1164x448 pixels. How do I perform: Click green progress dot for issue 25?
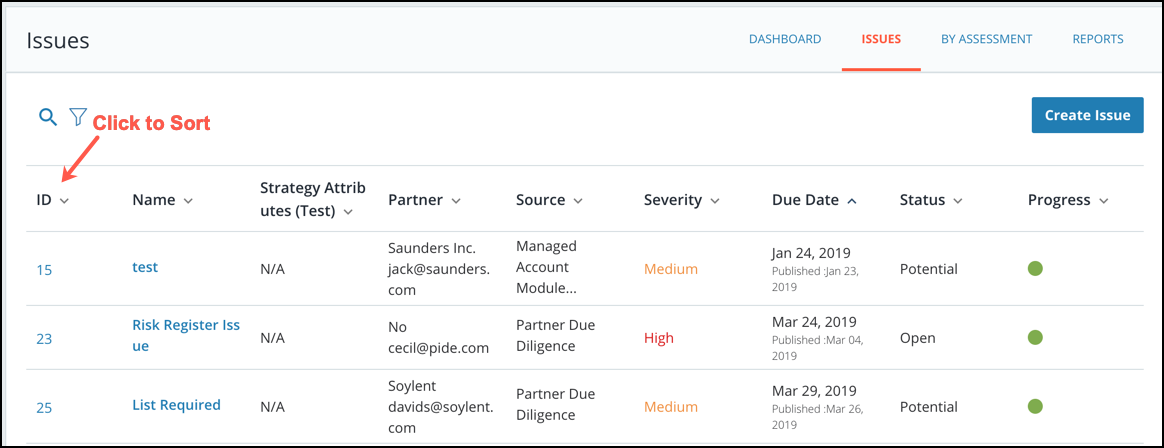pos(1036,406)
